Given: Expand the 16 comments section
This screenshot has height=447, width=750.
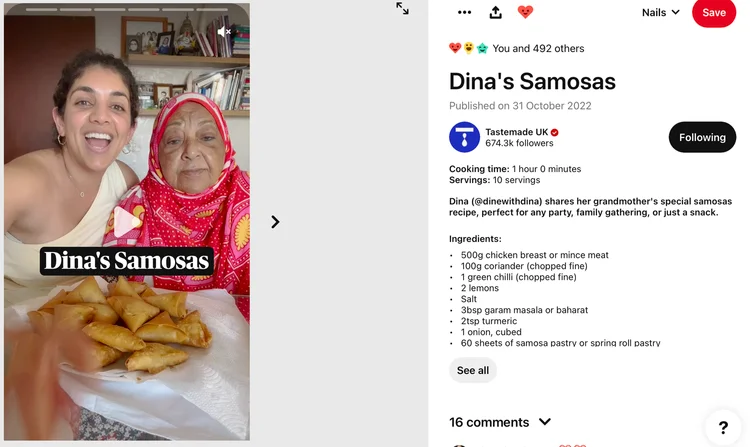Looking at the screenshot, I should [545, 422].
